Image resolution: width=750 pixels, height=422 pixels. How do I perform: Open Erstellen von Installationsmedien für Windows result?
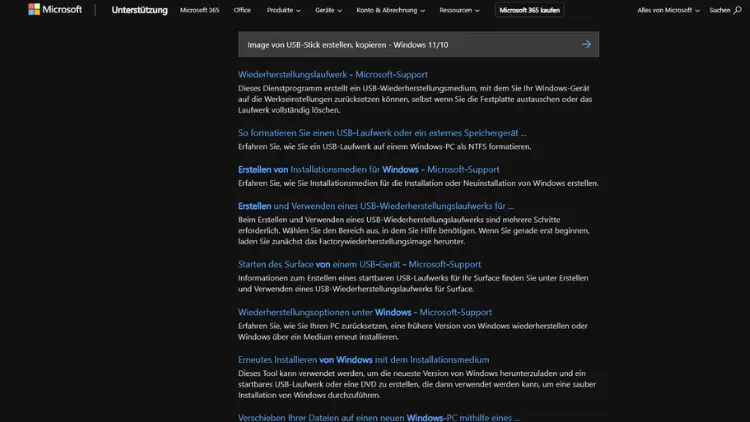click(x=369, y=169)
